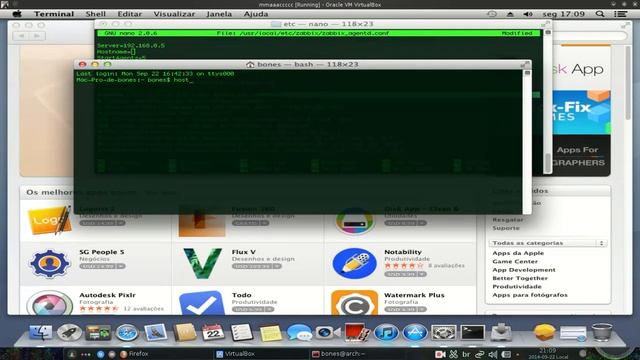Open Apps para fotógrafos link
The width and height of the screenshot is (640, 360).
(x=530, y=295)
